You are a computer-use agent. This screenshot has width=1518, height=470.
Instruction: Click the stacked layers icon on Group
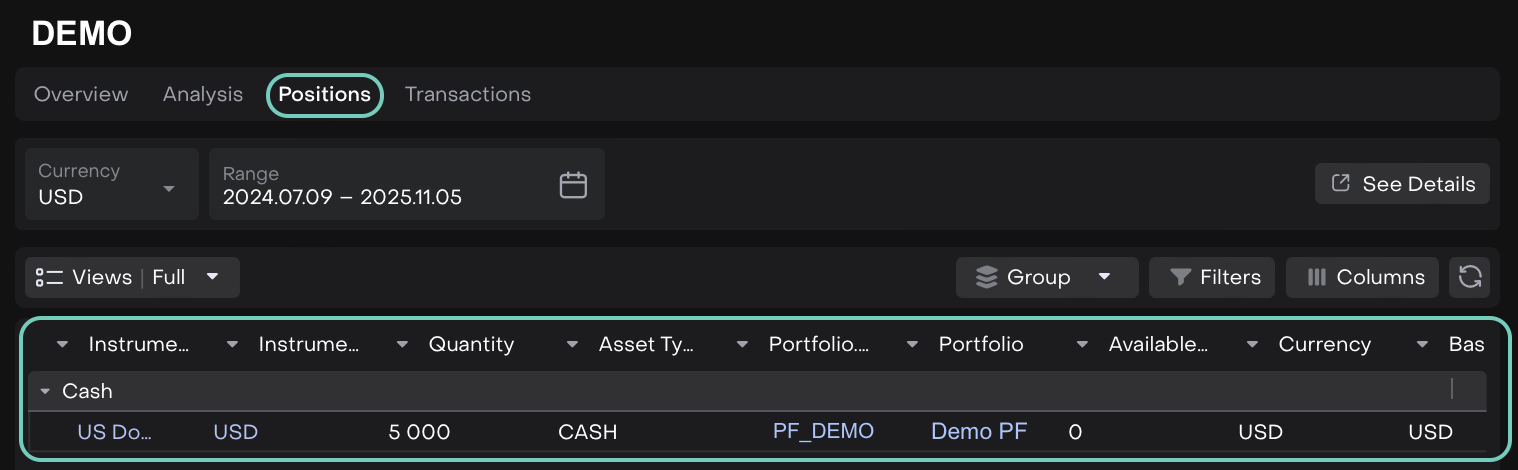click(987, 277)
